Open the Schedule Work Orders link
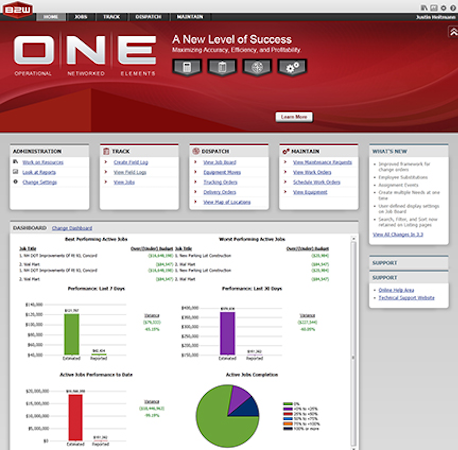458x450 pixels. click(317, 182)
